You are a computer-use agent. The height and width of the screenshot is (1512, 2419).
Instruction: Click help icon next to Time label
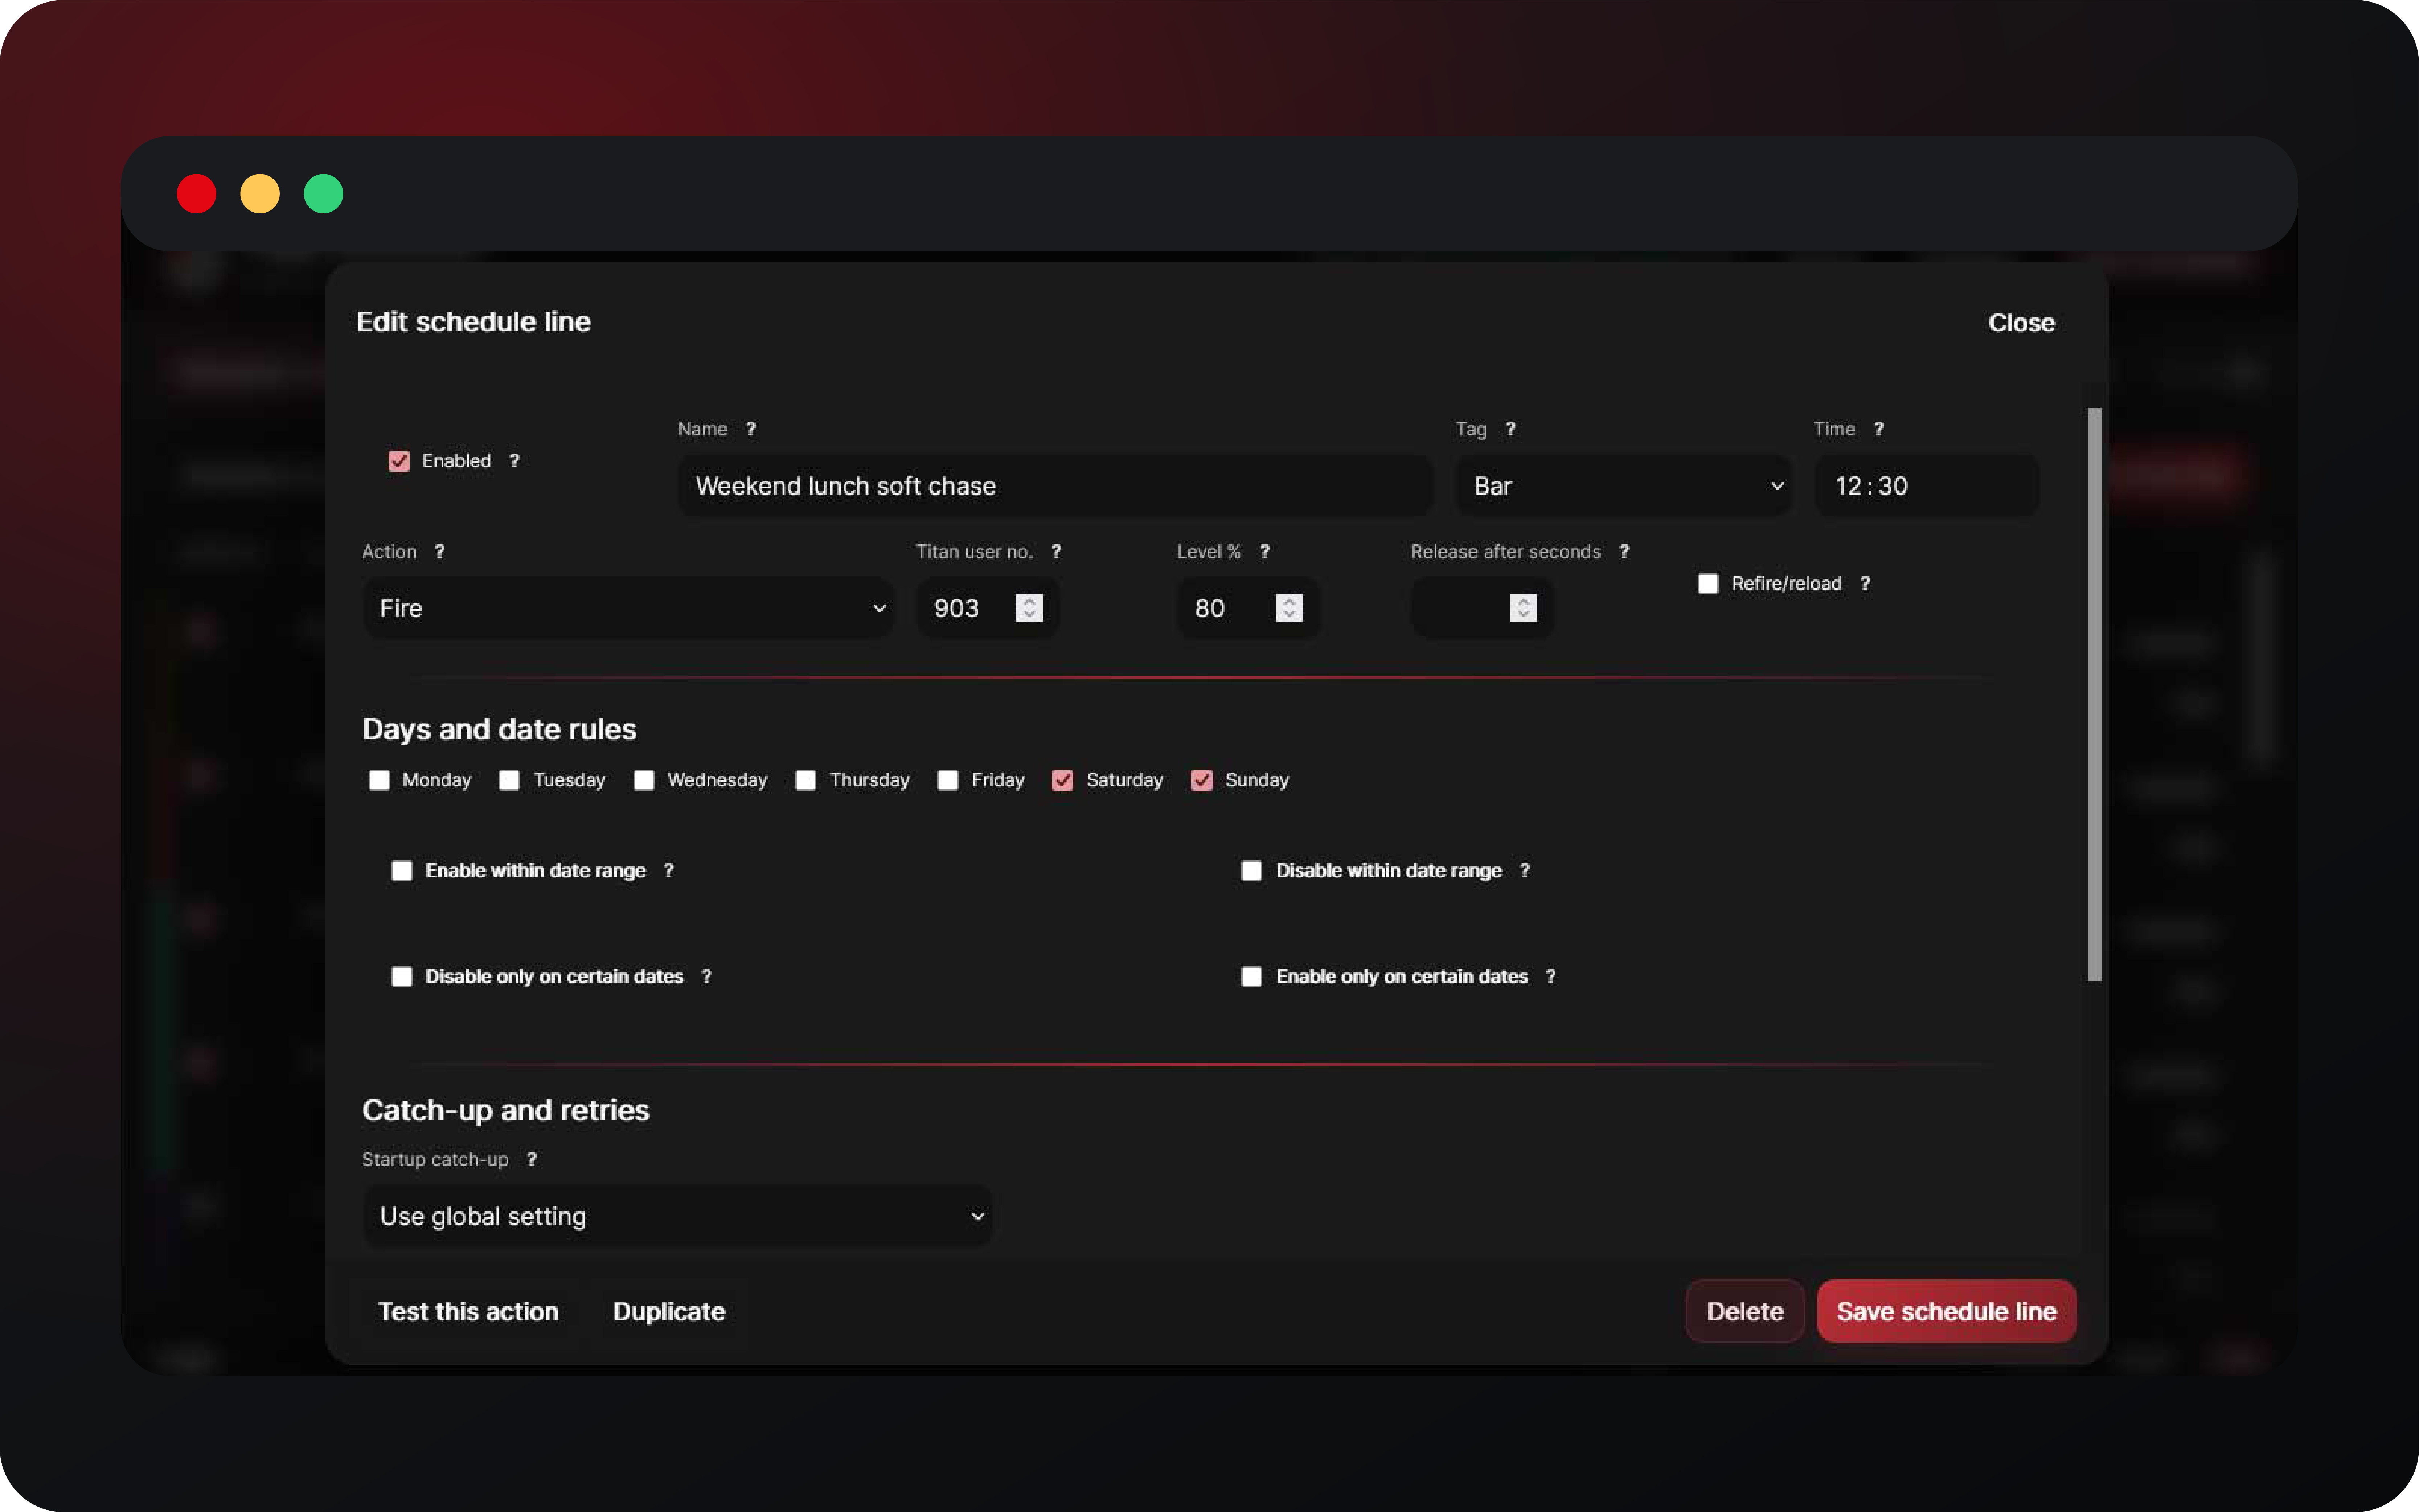[1879, 429]
